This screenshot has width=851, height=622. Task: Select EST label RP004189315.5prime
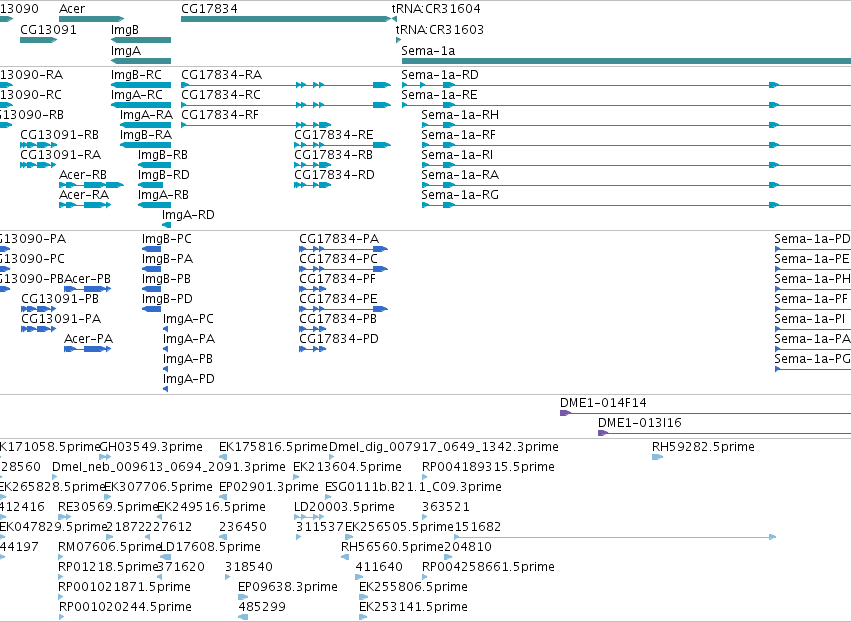(x=488, y=467)
